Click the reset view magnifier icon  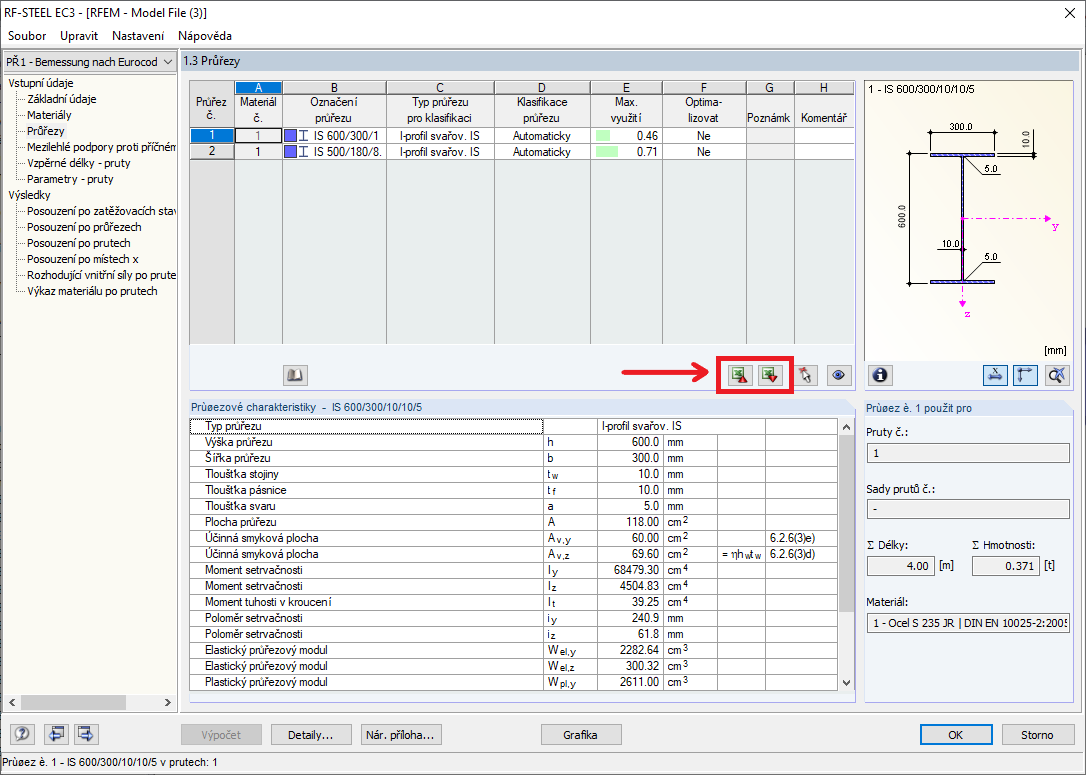tap(1056, 375)
